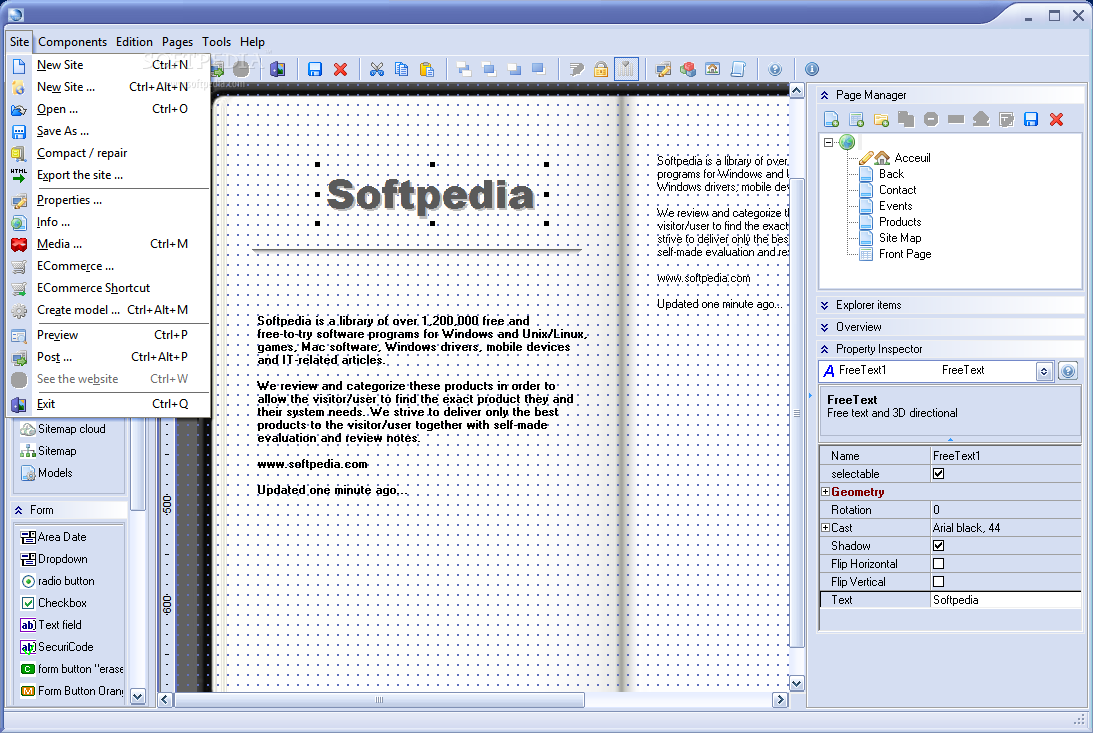This screenshot has height=733, width=1093.
Task: Click the blue floppy Save icon in main toolbar
Action: pos(315,69)
